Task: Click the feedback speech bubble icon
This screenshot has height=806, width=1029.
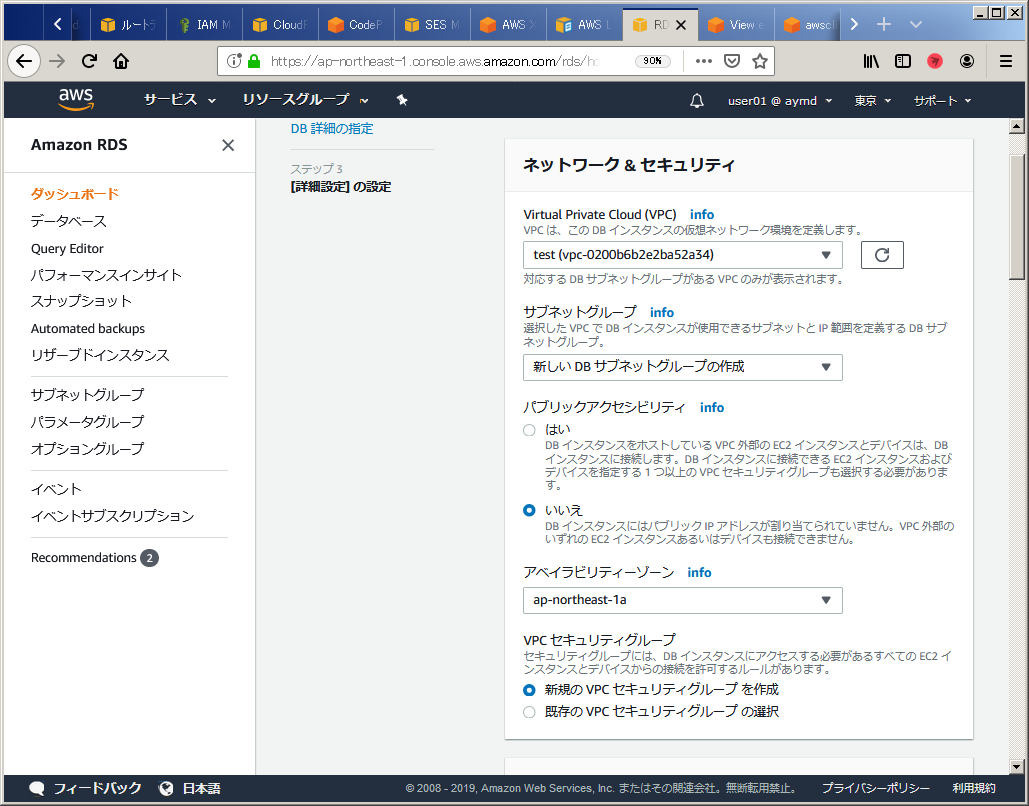Action: [37, 788]
